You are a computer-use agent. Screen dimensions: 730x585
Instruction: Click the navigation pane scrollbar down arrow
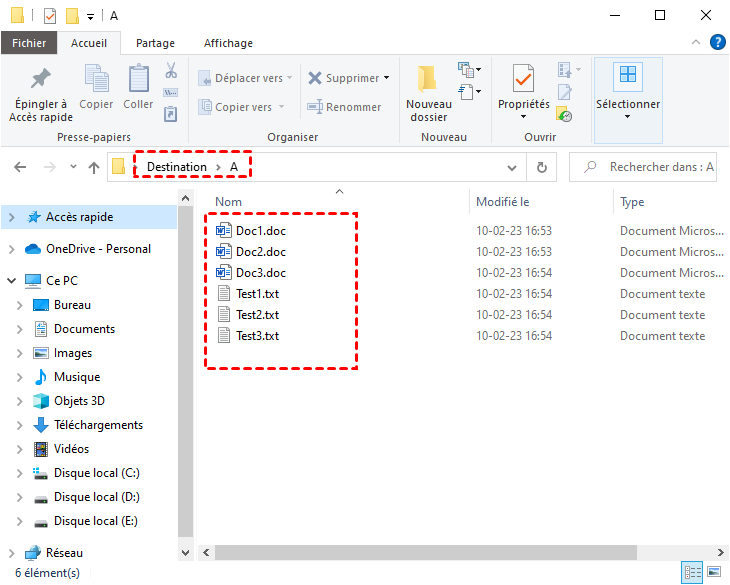185,552
